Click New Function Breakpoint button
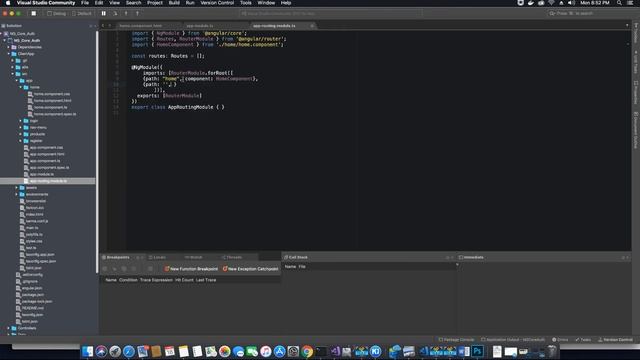This screenshot has width=640, height=360. pos(191,269)
